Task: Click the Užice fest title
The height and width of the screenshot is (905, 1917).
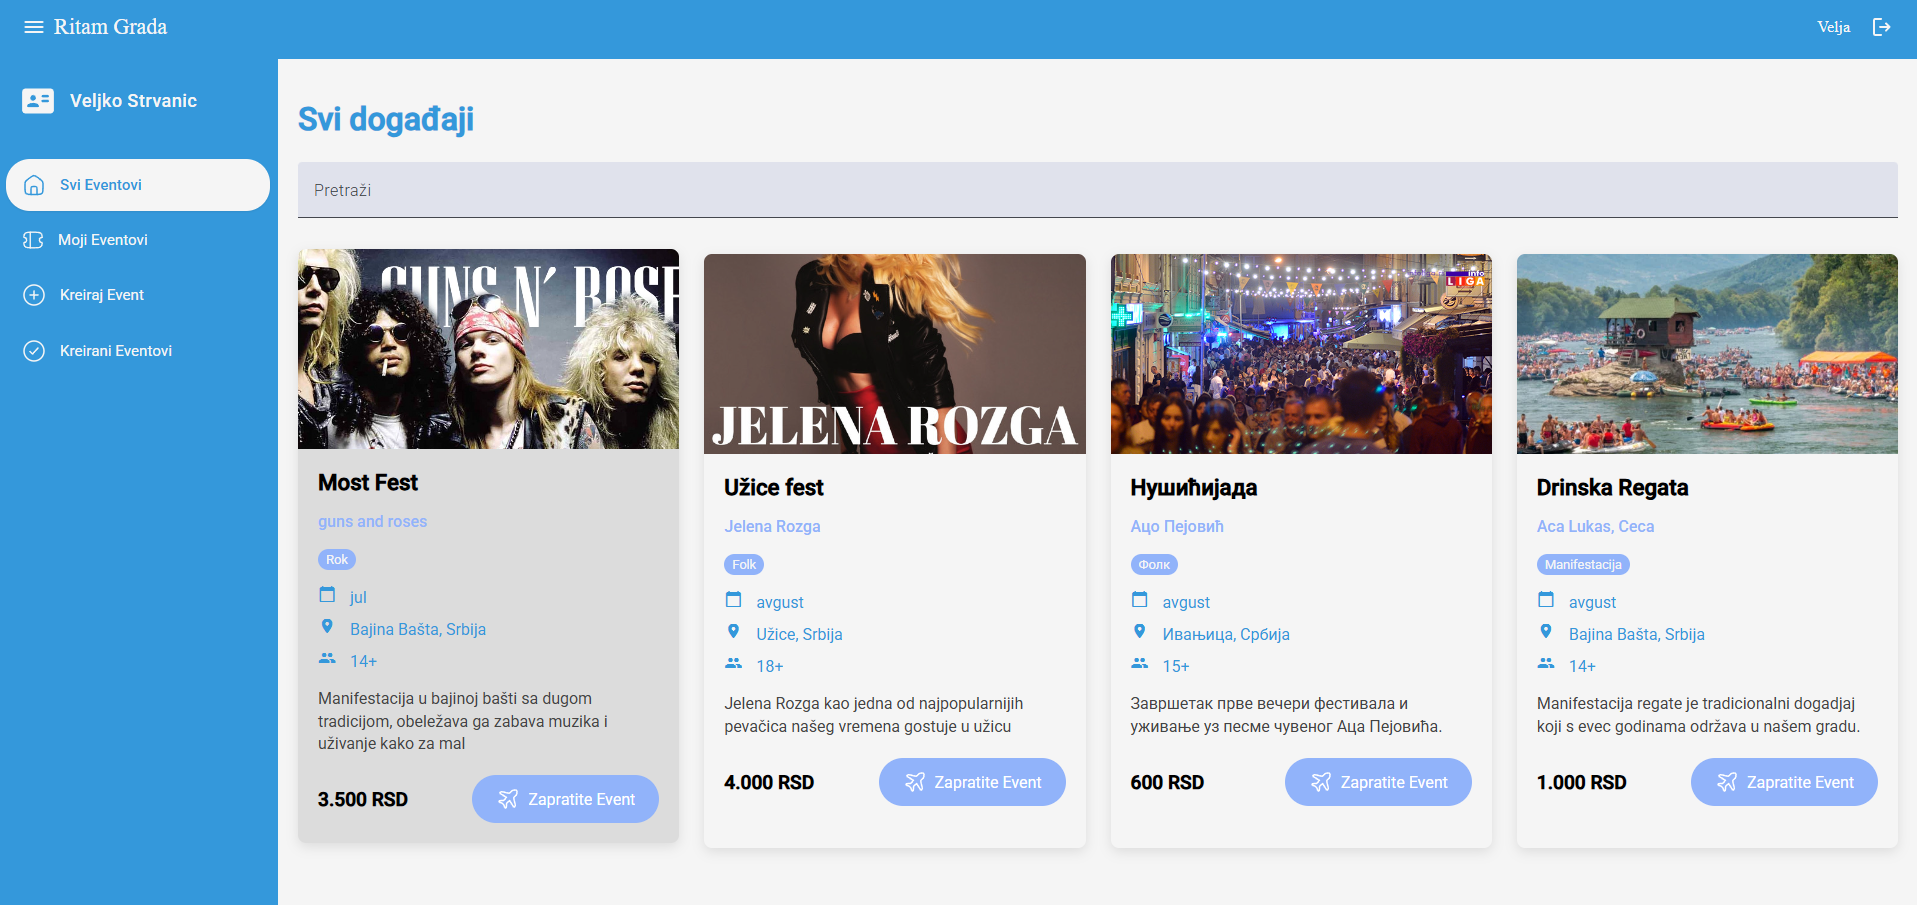Action: click(774, 488)
